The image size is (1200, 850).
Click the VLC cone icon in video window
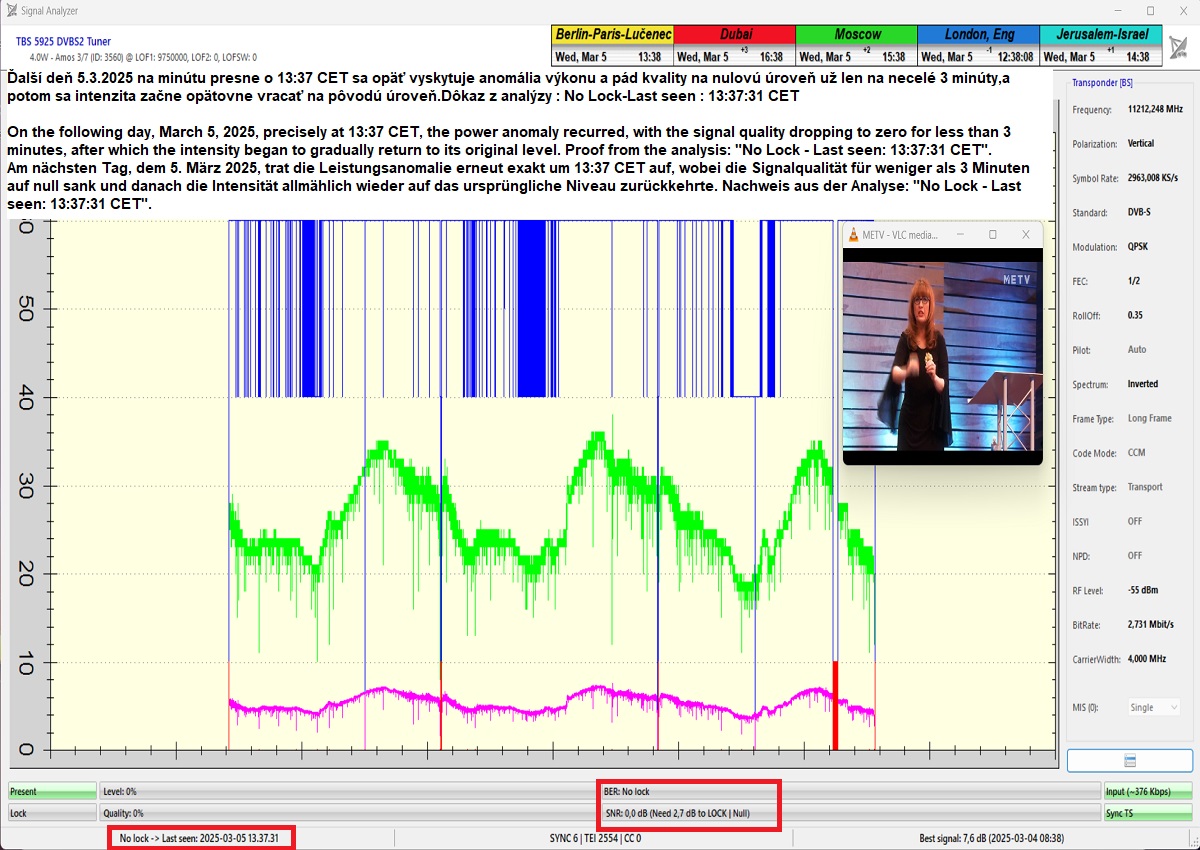click(852, 235)
